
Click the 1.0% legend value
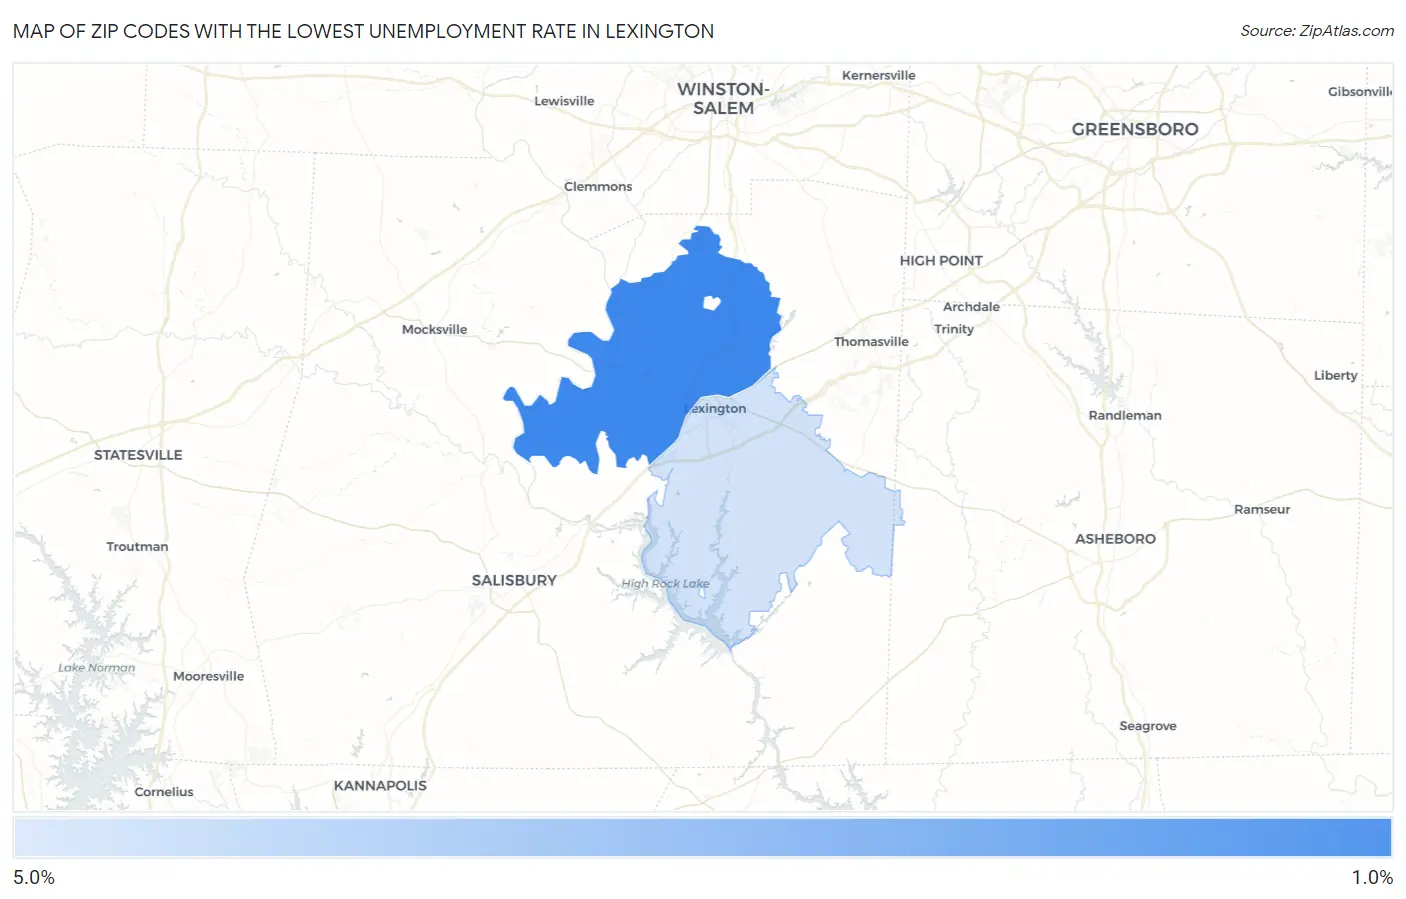click(1372, 878)
